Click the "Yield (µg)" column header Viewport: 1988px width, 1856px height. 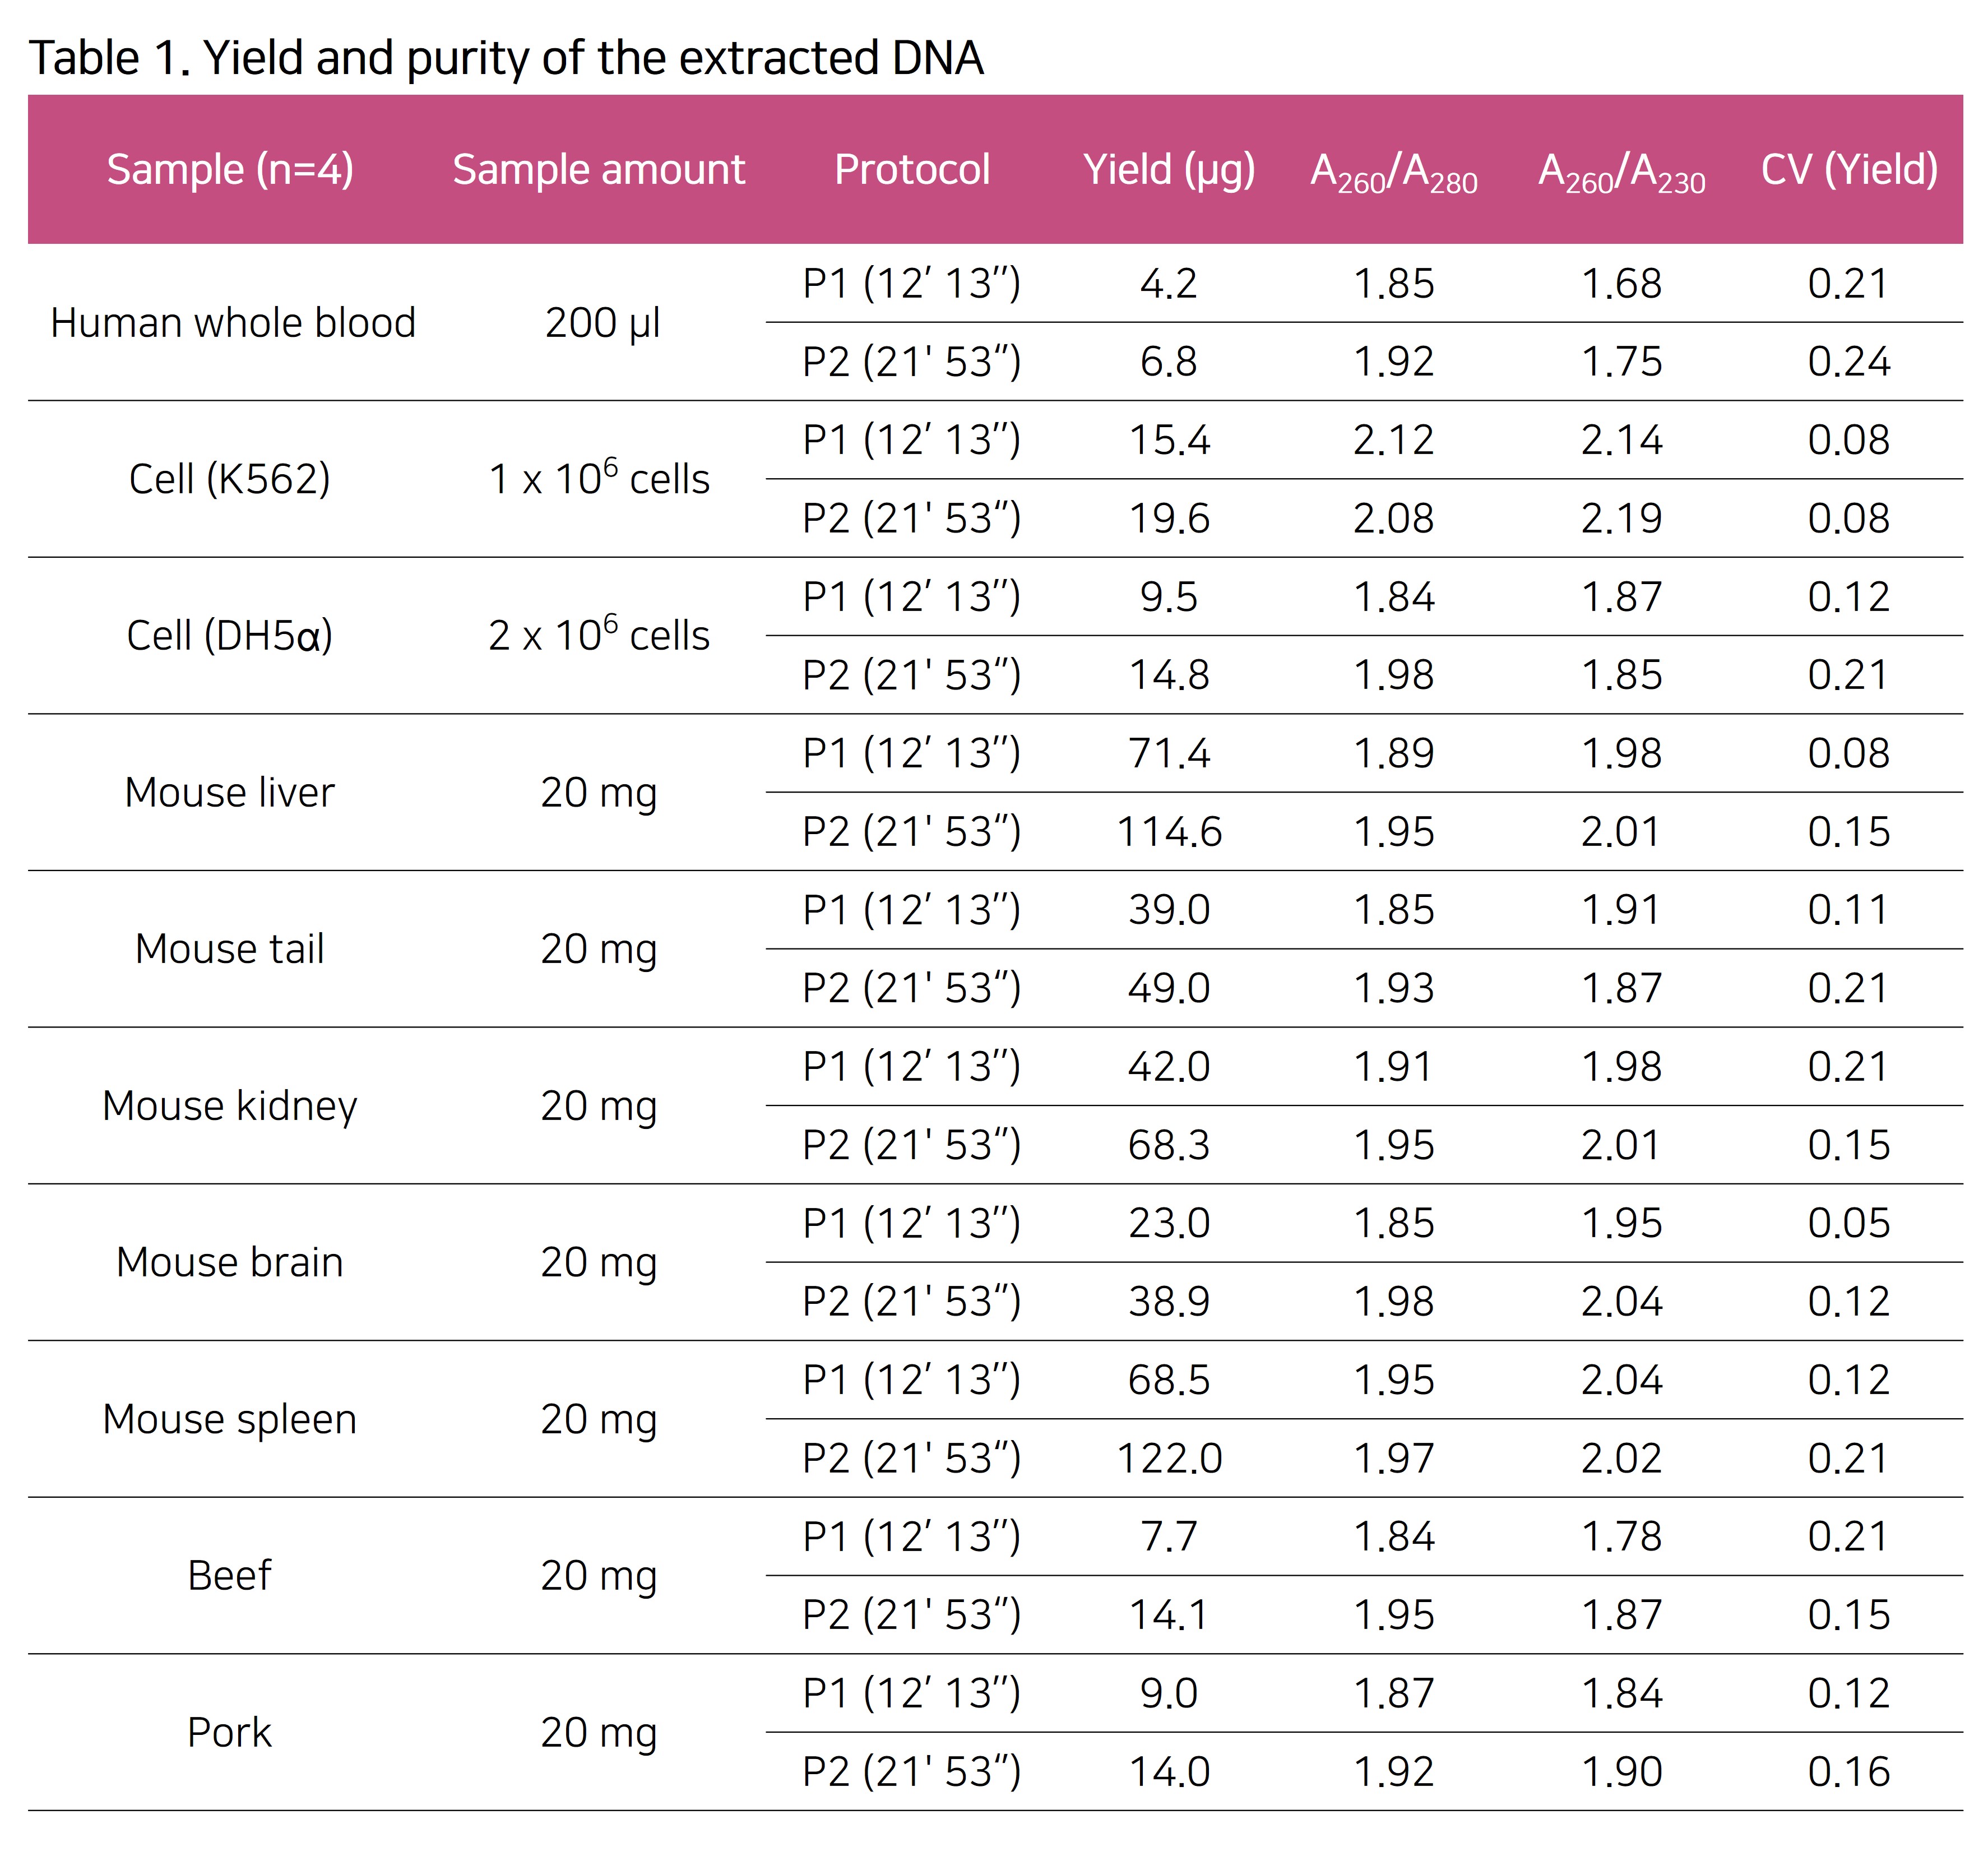[1169, 169]
